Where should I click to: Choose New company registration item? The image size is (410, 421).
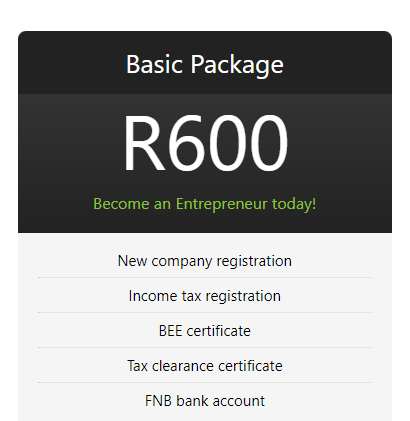coord(205,261)
